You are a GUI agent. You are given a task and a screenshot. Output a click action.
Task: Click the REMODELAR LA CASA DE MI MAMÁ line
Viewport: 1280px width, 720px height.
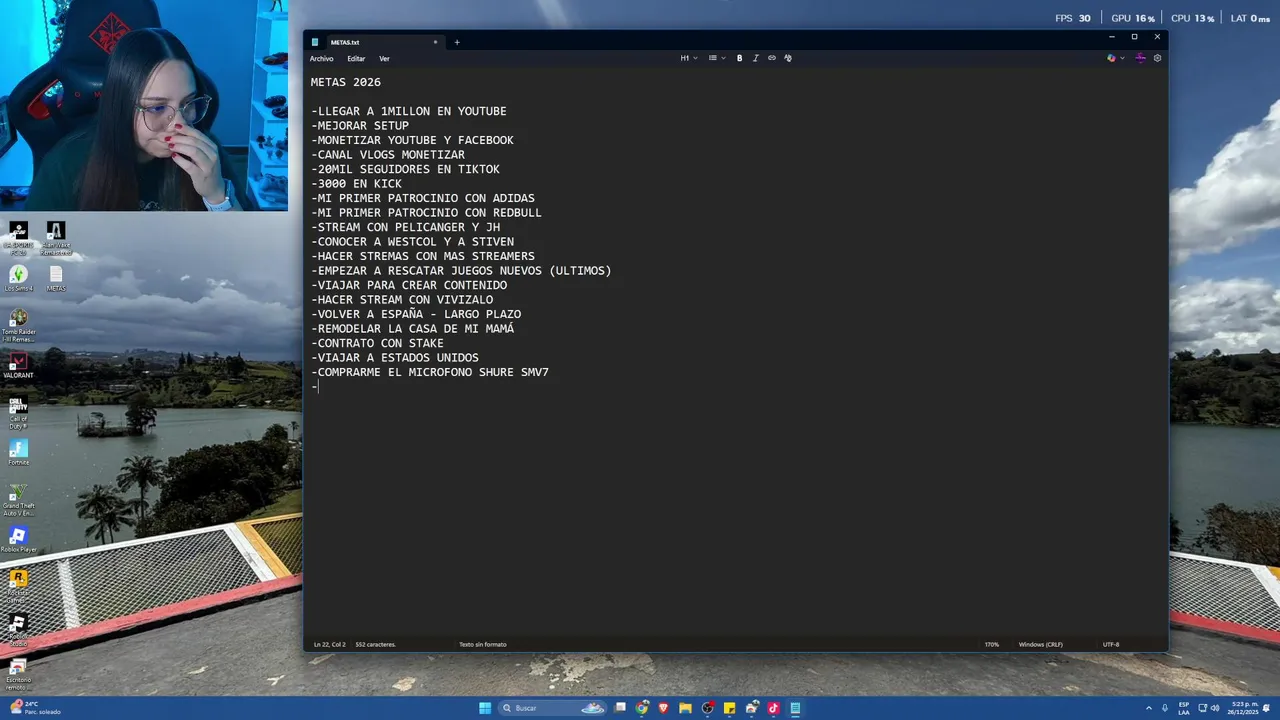(x=413, y=329)
